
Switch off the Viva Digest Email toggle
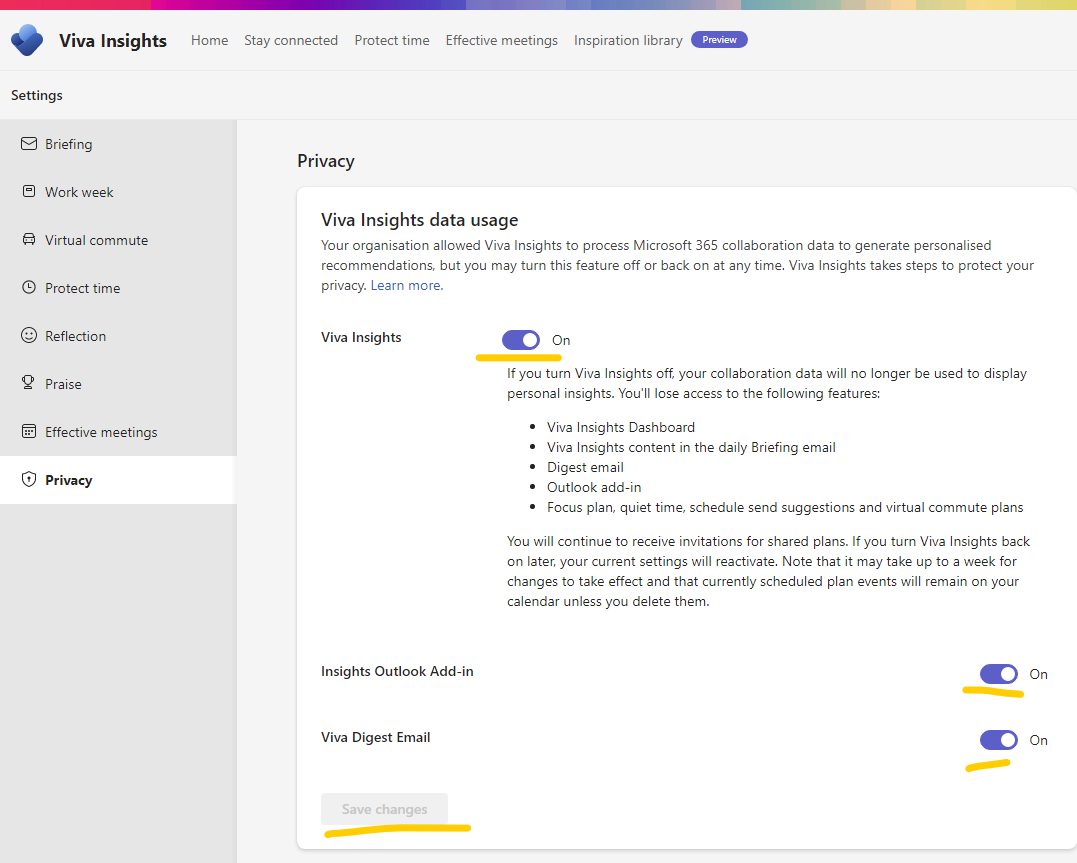(x=998, y=740)
